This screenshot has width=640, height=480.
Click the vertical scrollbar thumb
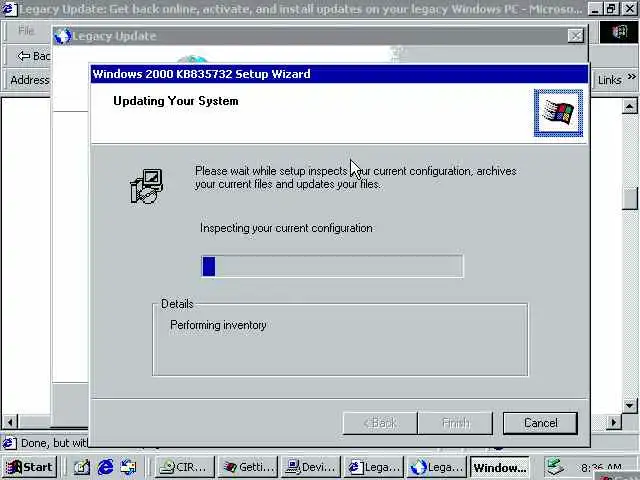pos(630,199)
